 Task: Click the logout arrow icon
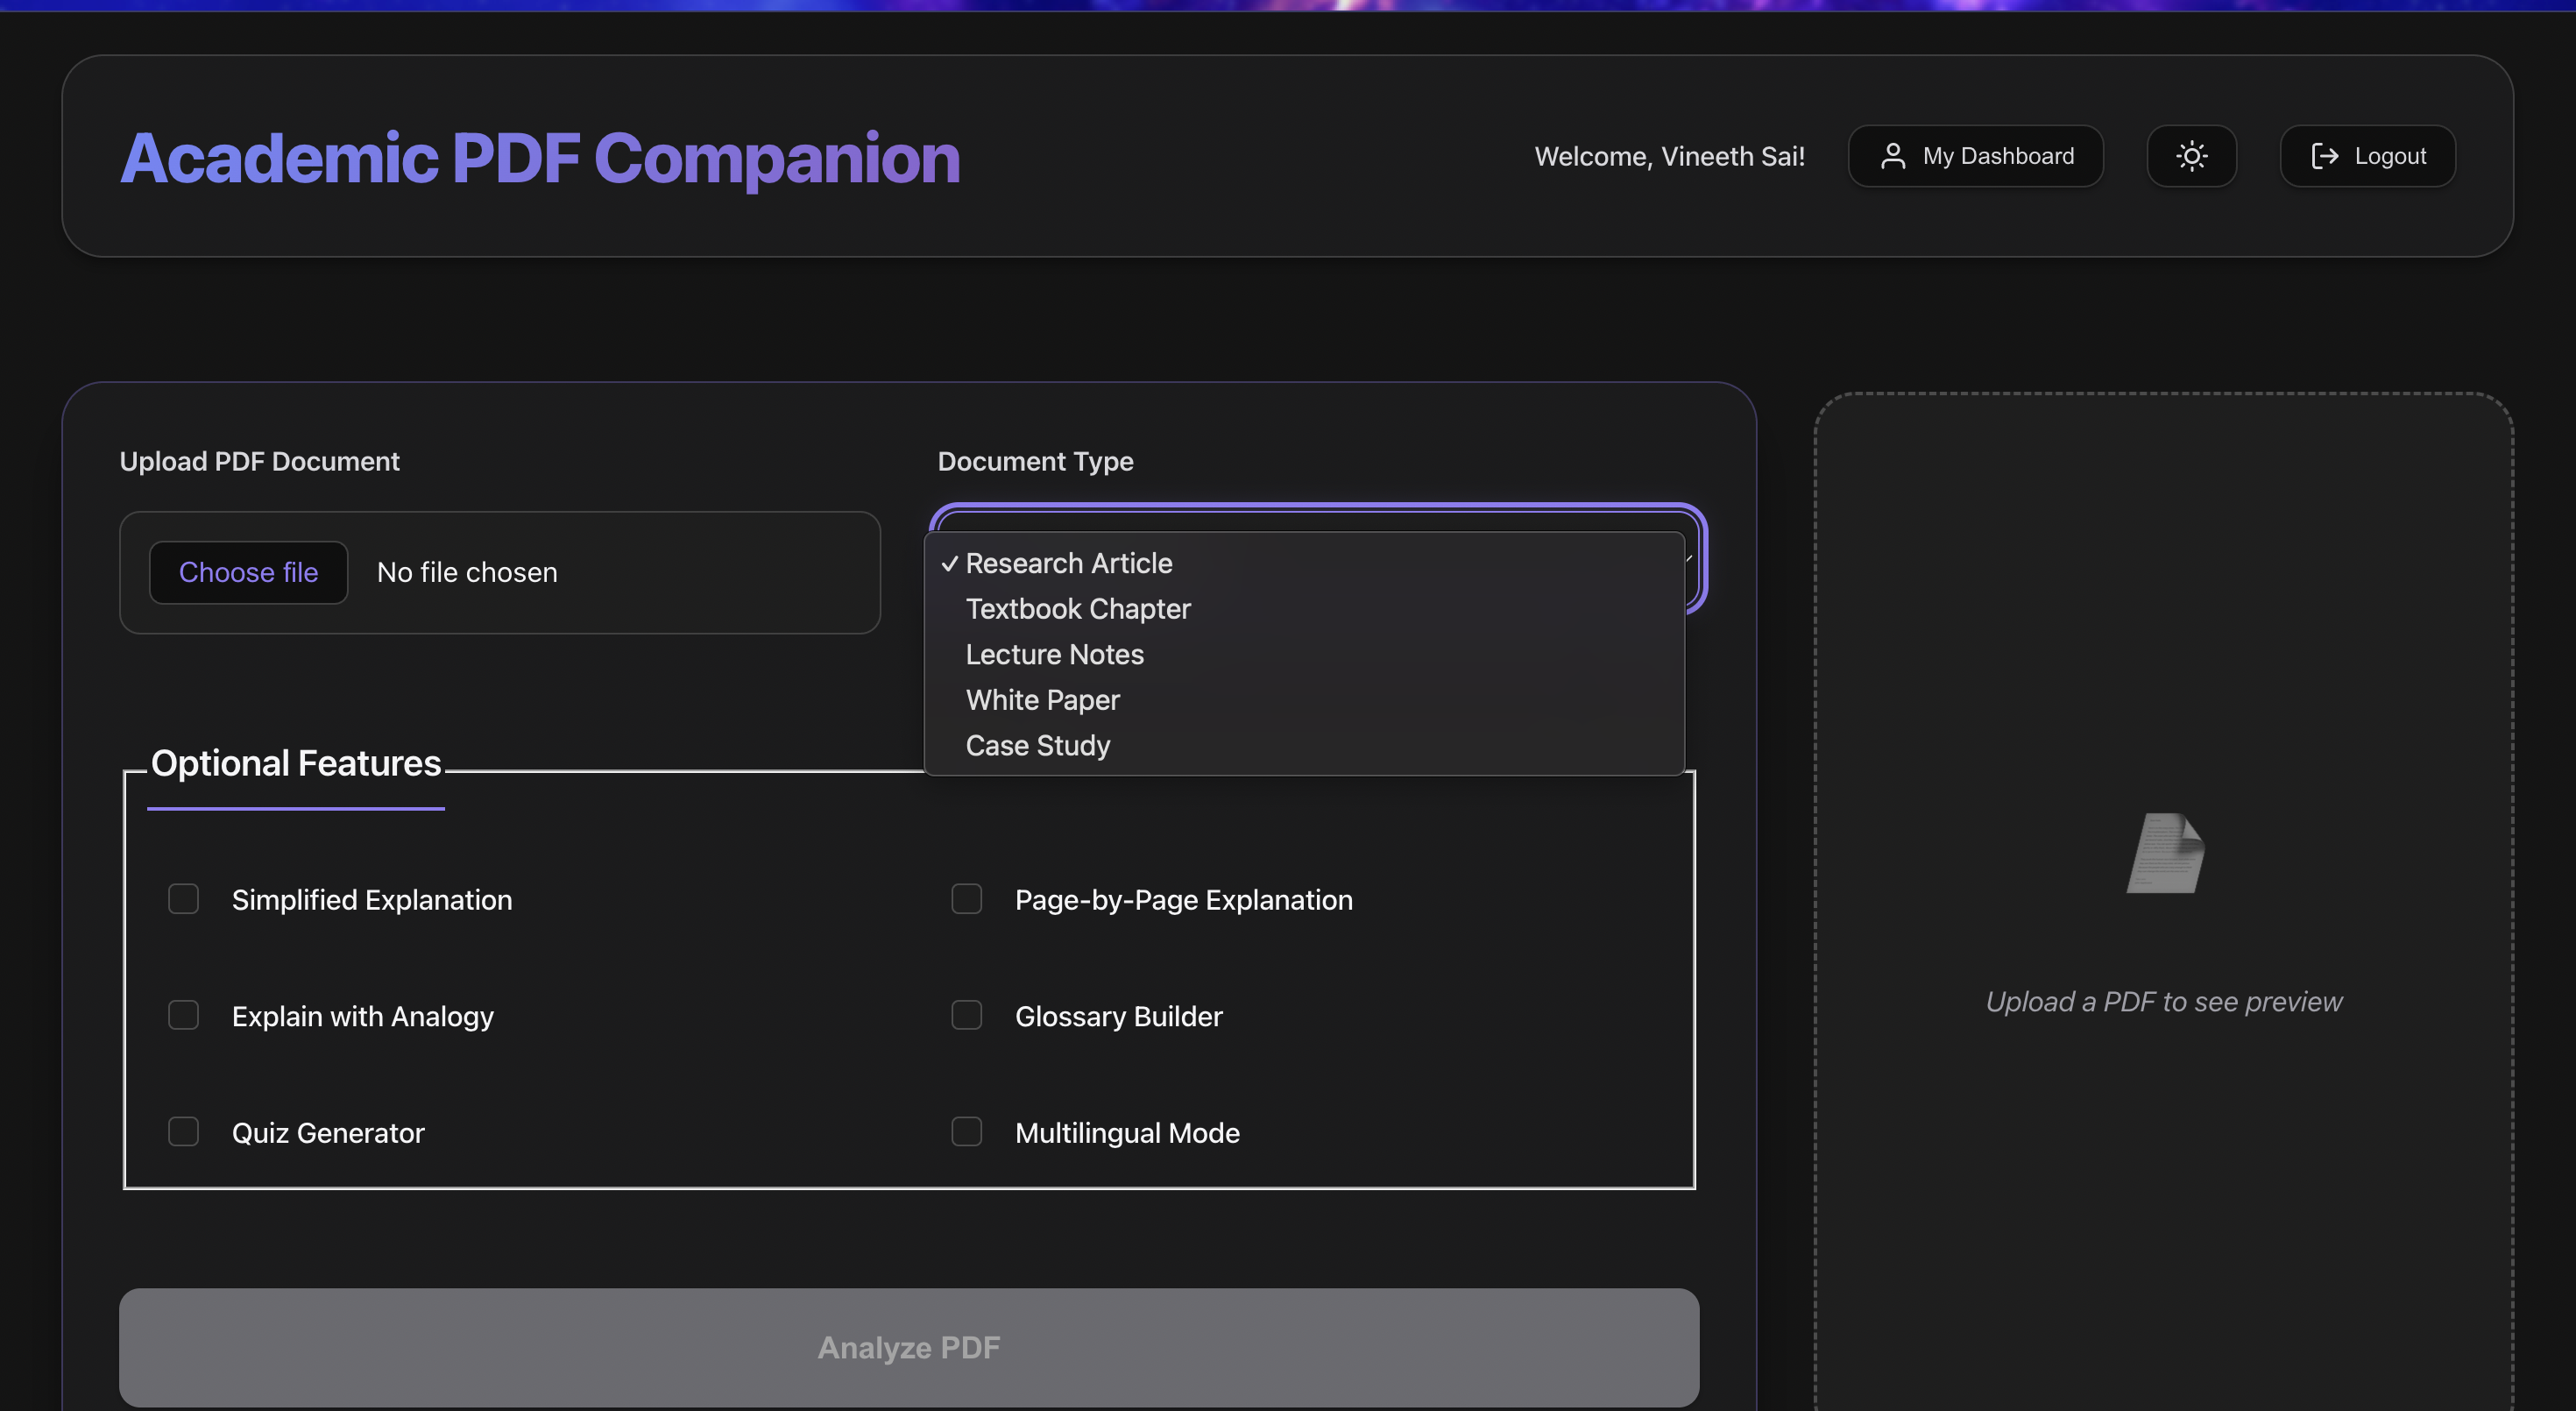tap(2324, 156)
